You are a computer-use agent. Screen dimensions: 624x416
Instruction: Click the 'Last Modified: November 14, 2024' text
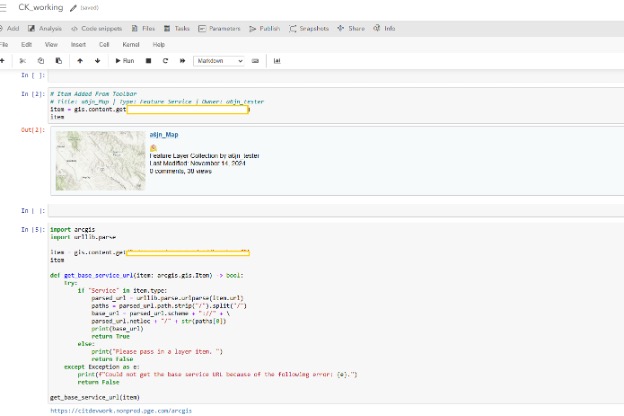coord(197,163)
